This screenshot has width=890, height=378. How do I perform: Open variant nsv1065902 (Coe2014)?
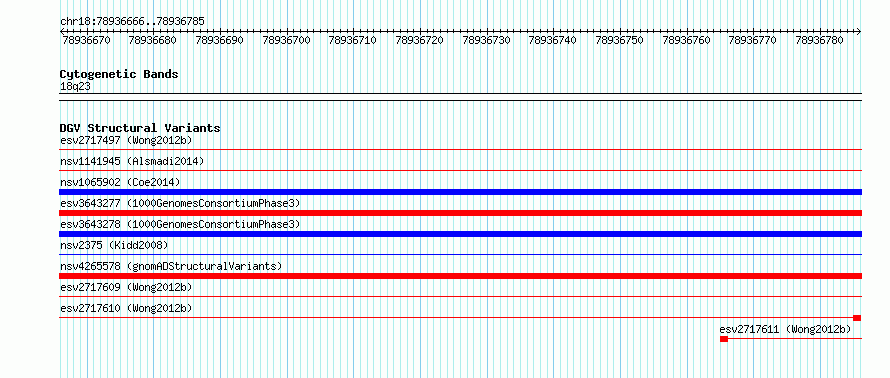point(120,182)
